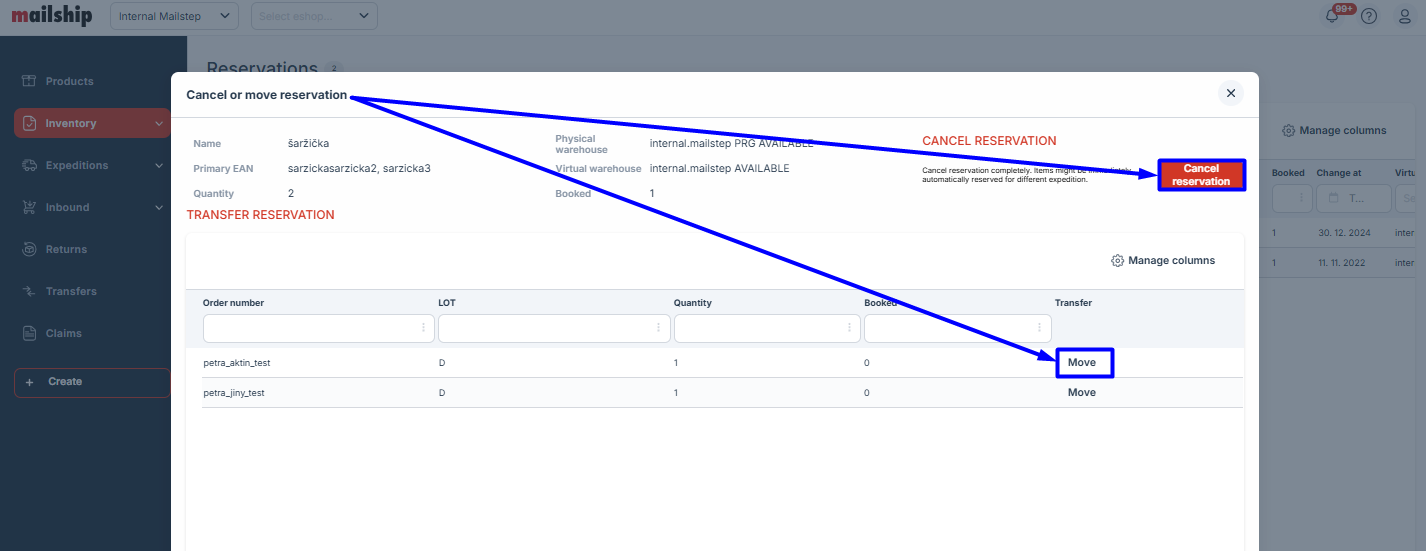This screenshot has width=1426, height=551.
Task: Close the Cancel or move reservation dialog
Action: coord(1231,93)
